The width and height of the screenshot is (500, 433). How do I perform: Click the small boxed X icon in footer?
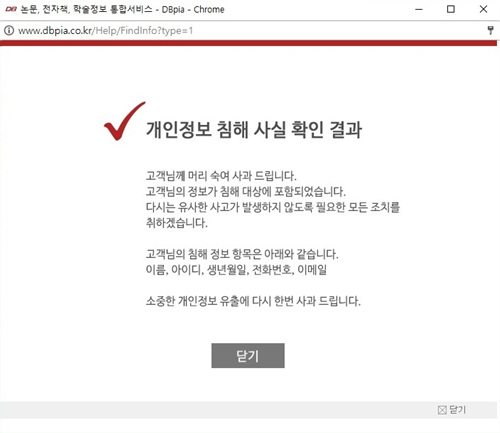[x=442, y=410]
